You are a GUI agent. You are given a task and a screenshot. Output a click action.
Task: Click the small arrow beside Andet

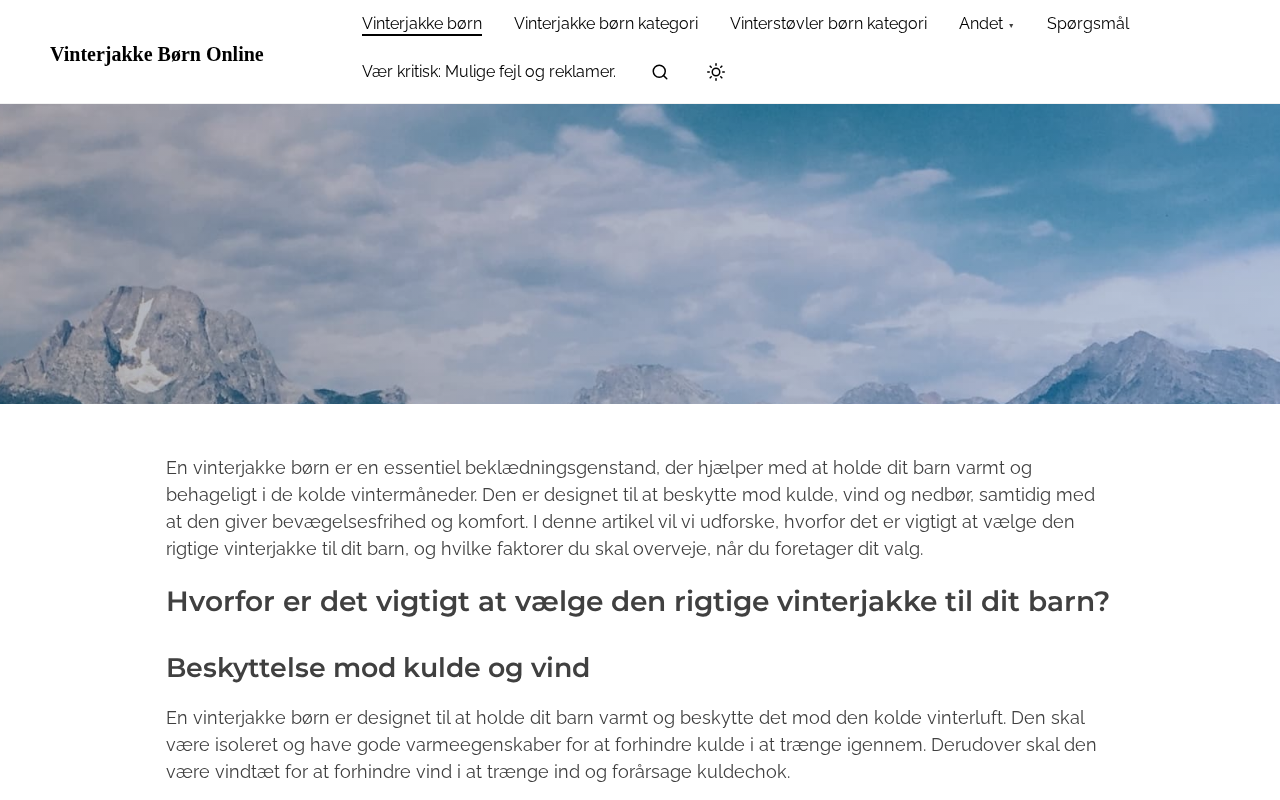[1011, 26]
